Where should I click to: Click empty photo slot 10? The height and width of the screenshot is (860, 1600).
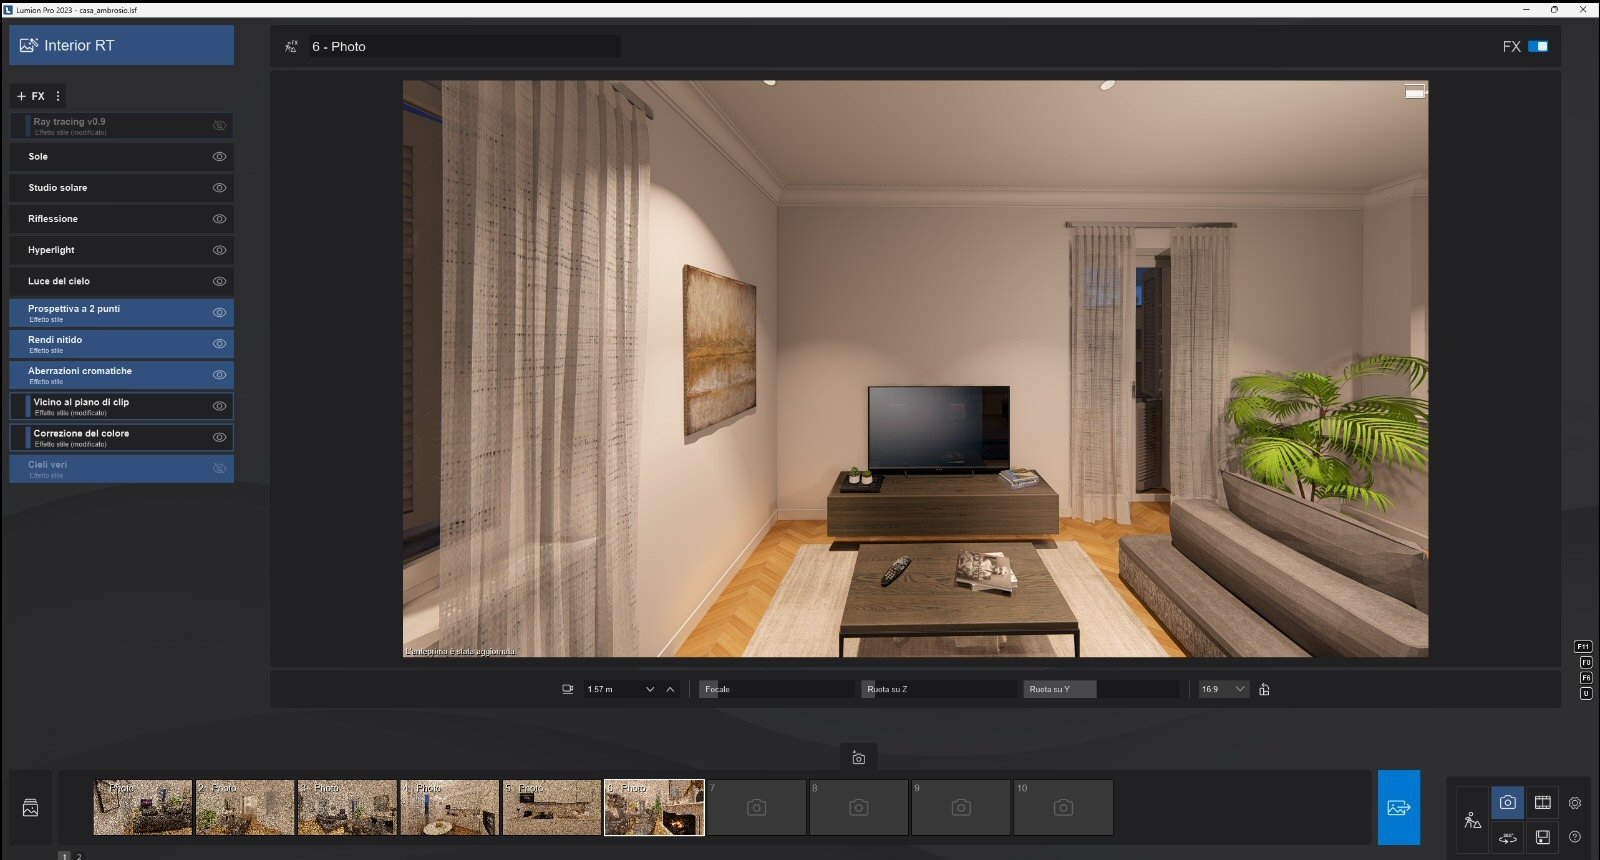click(1063, 807)
